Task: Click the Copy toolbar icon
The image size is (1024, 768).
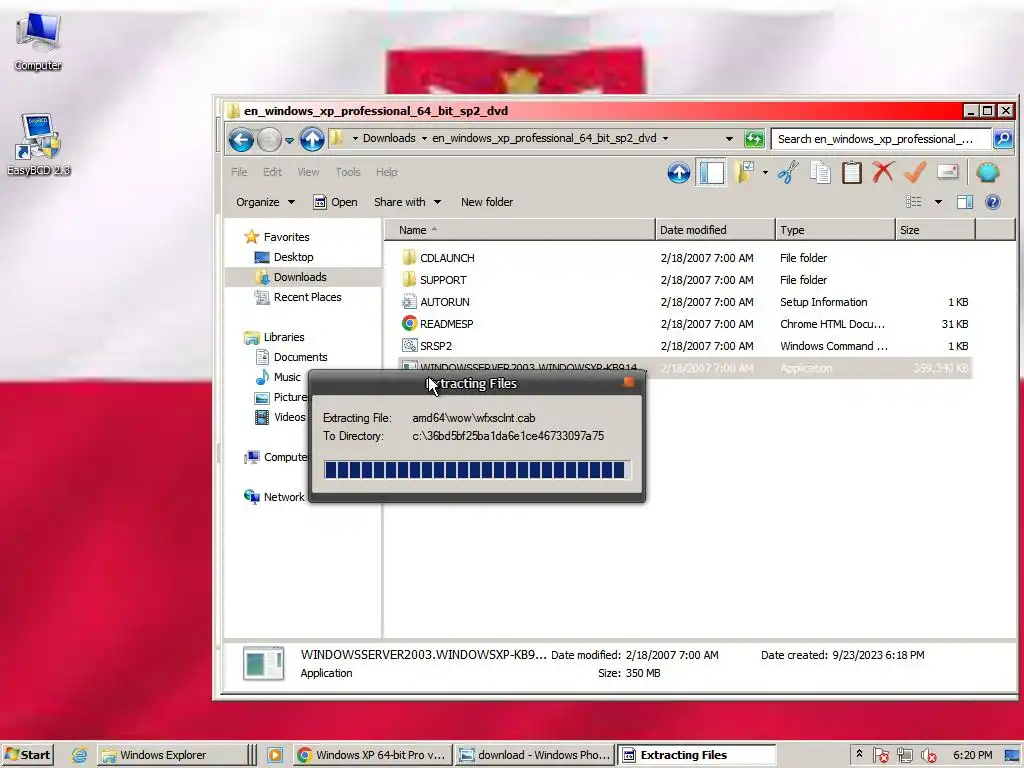Action: 820,172
